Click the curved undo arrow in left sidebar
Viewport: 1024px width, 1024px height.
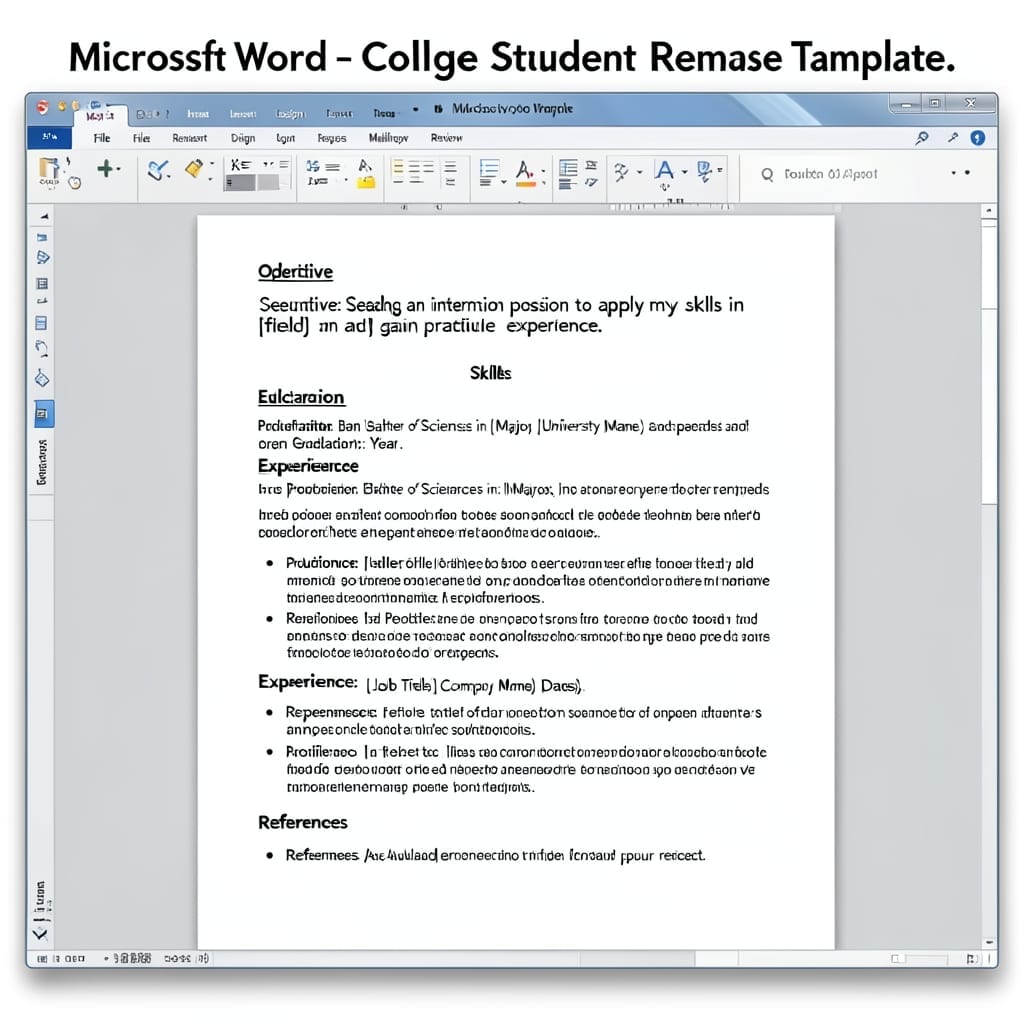click(42, 349)
